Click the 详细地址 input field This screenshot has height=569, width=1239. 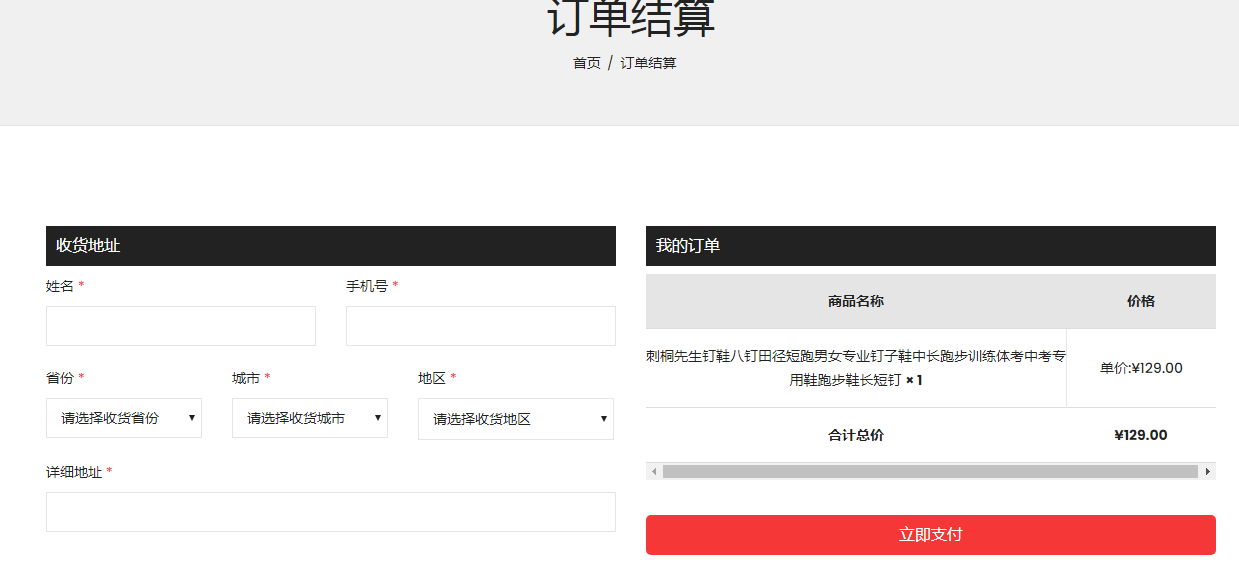330,512
